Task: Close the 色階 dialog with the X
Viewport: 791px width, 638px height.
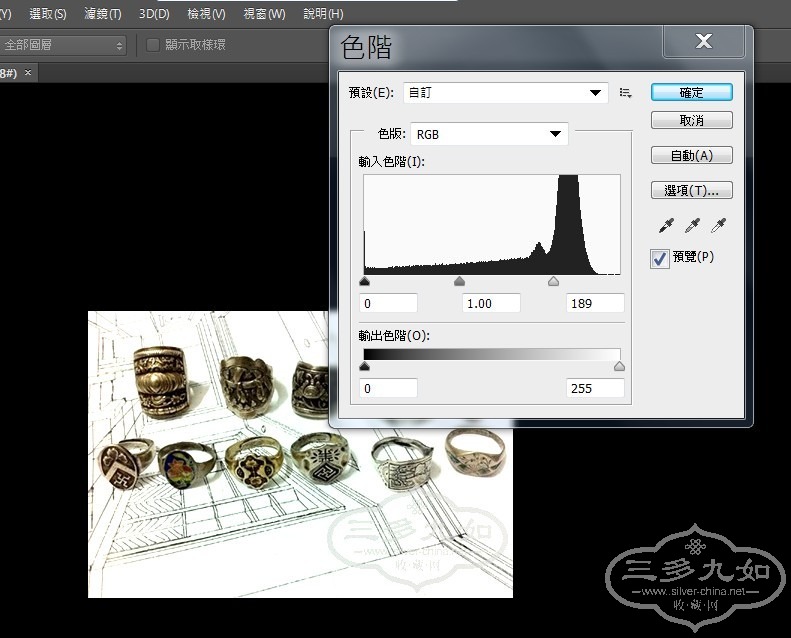Action: [703, 41]
